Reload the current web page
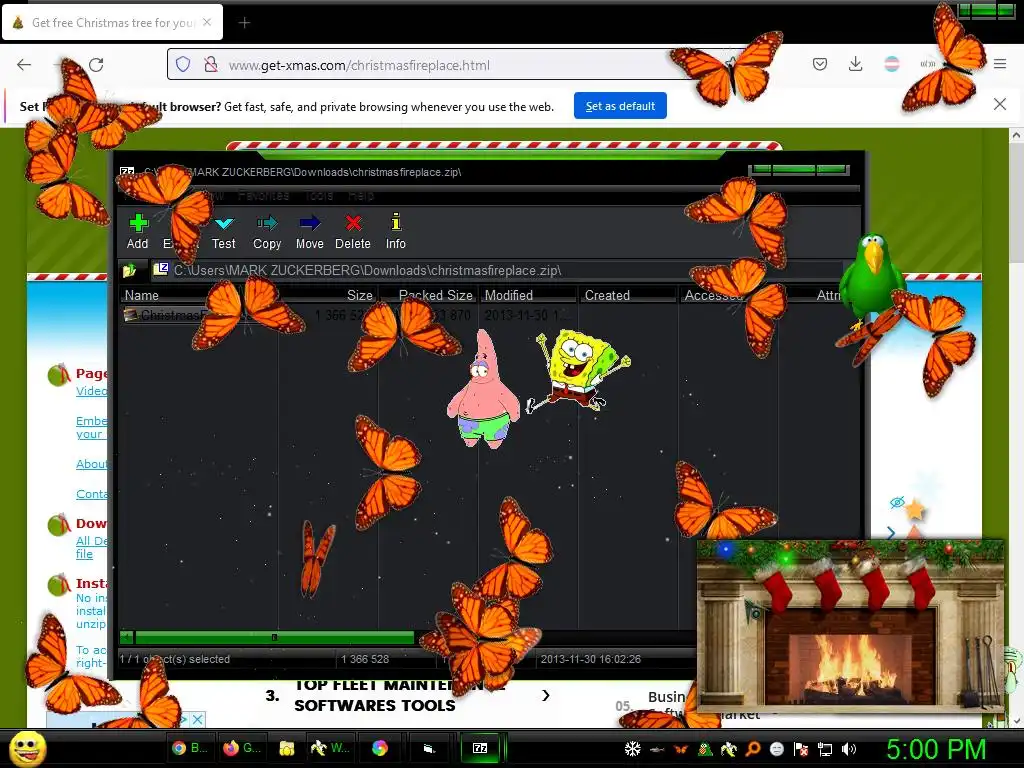This screenshot has height=768, width=1024. coord(96,65)
